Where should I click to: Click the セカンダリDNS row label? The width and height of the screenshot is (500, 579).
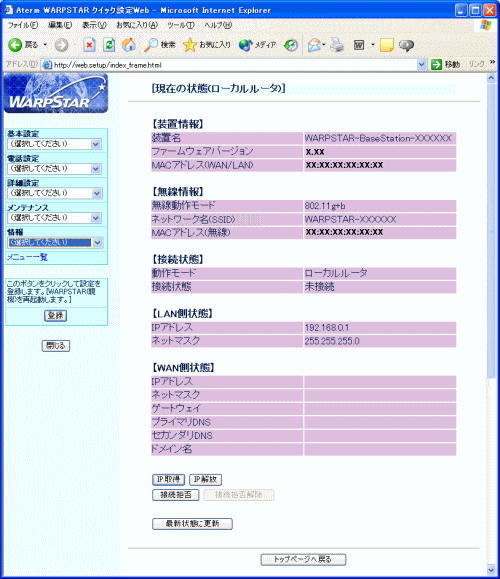[182, 435]
